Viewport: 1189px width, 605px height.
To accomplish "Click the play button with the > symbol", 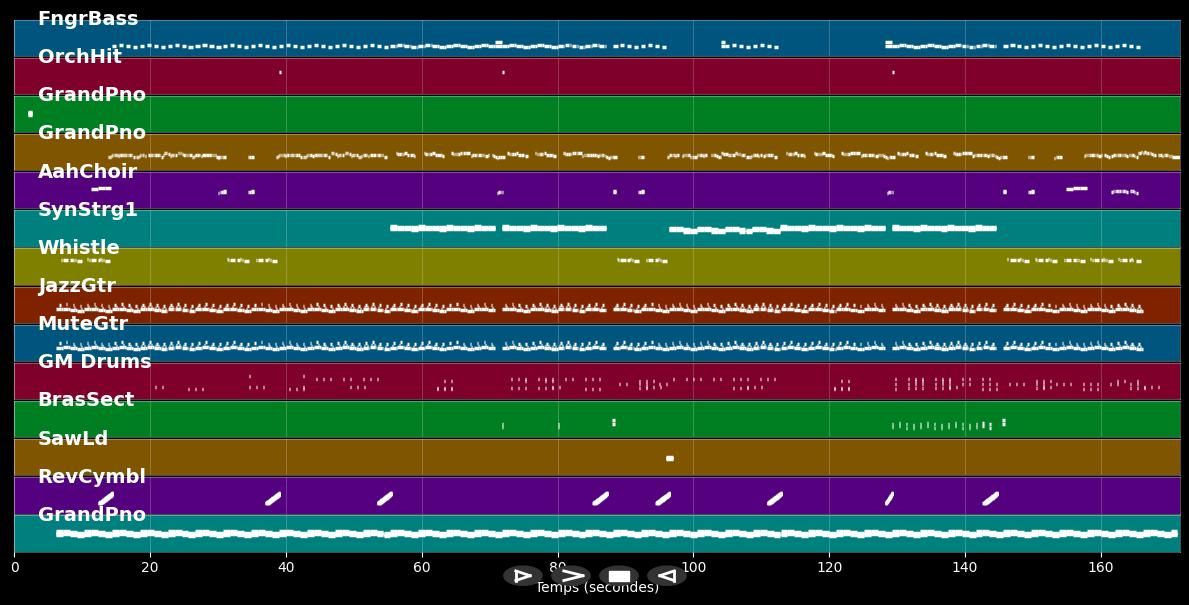I will [571, 576].
